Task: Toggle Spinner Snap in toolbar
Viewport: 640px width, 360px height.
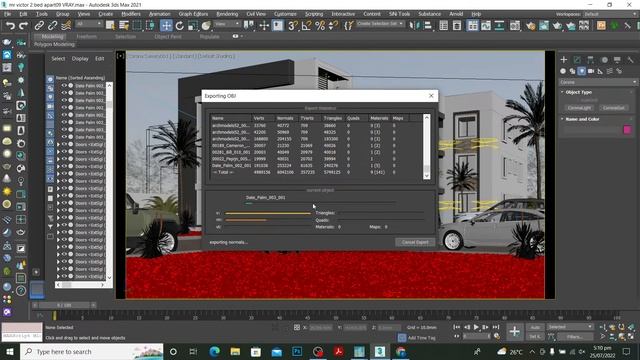Action: tap(333, 26)
